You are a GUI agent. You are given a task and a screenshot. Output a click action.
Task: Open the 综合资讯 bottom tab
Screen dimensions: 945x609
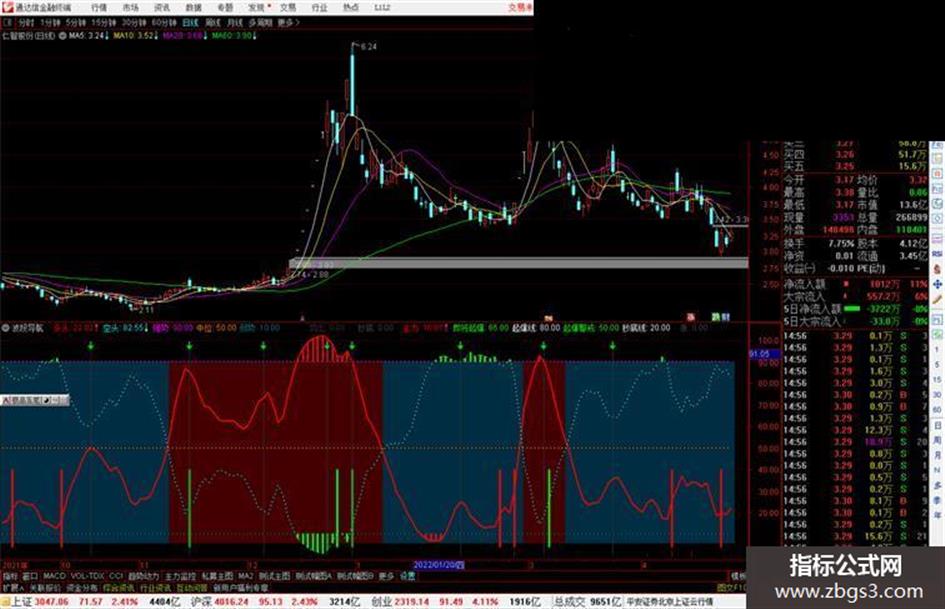[x=119, y=588]
